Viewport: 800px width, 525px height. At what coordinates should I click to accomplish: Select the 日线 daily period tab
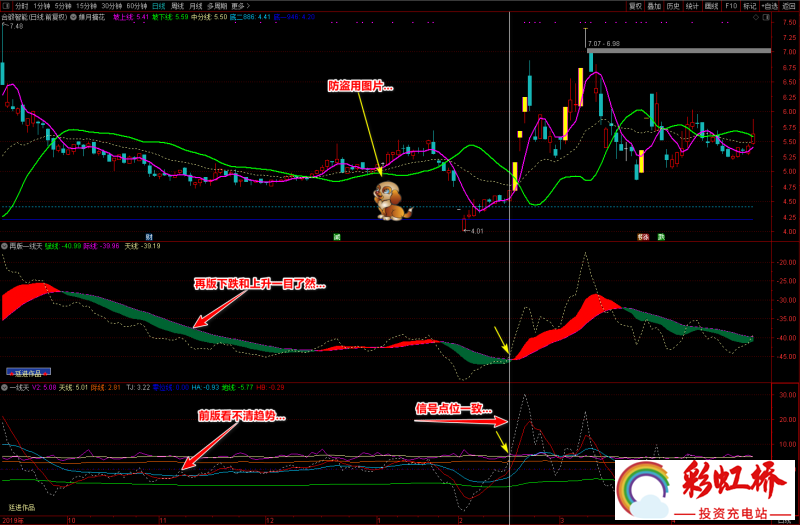(159, 6)
